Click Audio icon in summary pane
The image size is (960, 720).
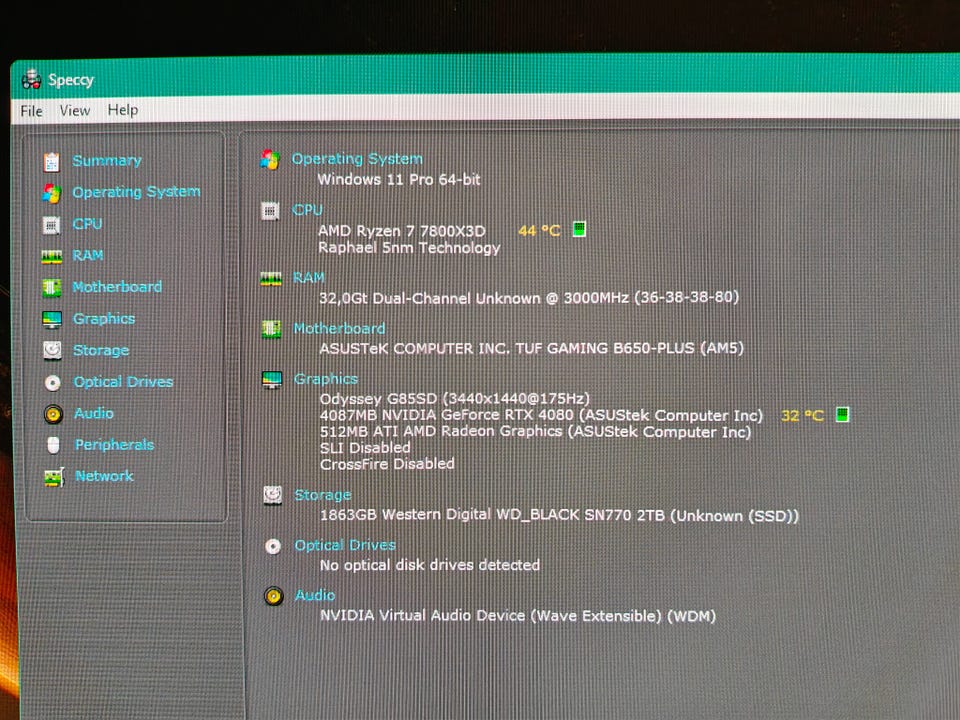coord(274,596)
